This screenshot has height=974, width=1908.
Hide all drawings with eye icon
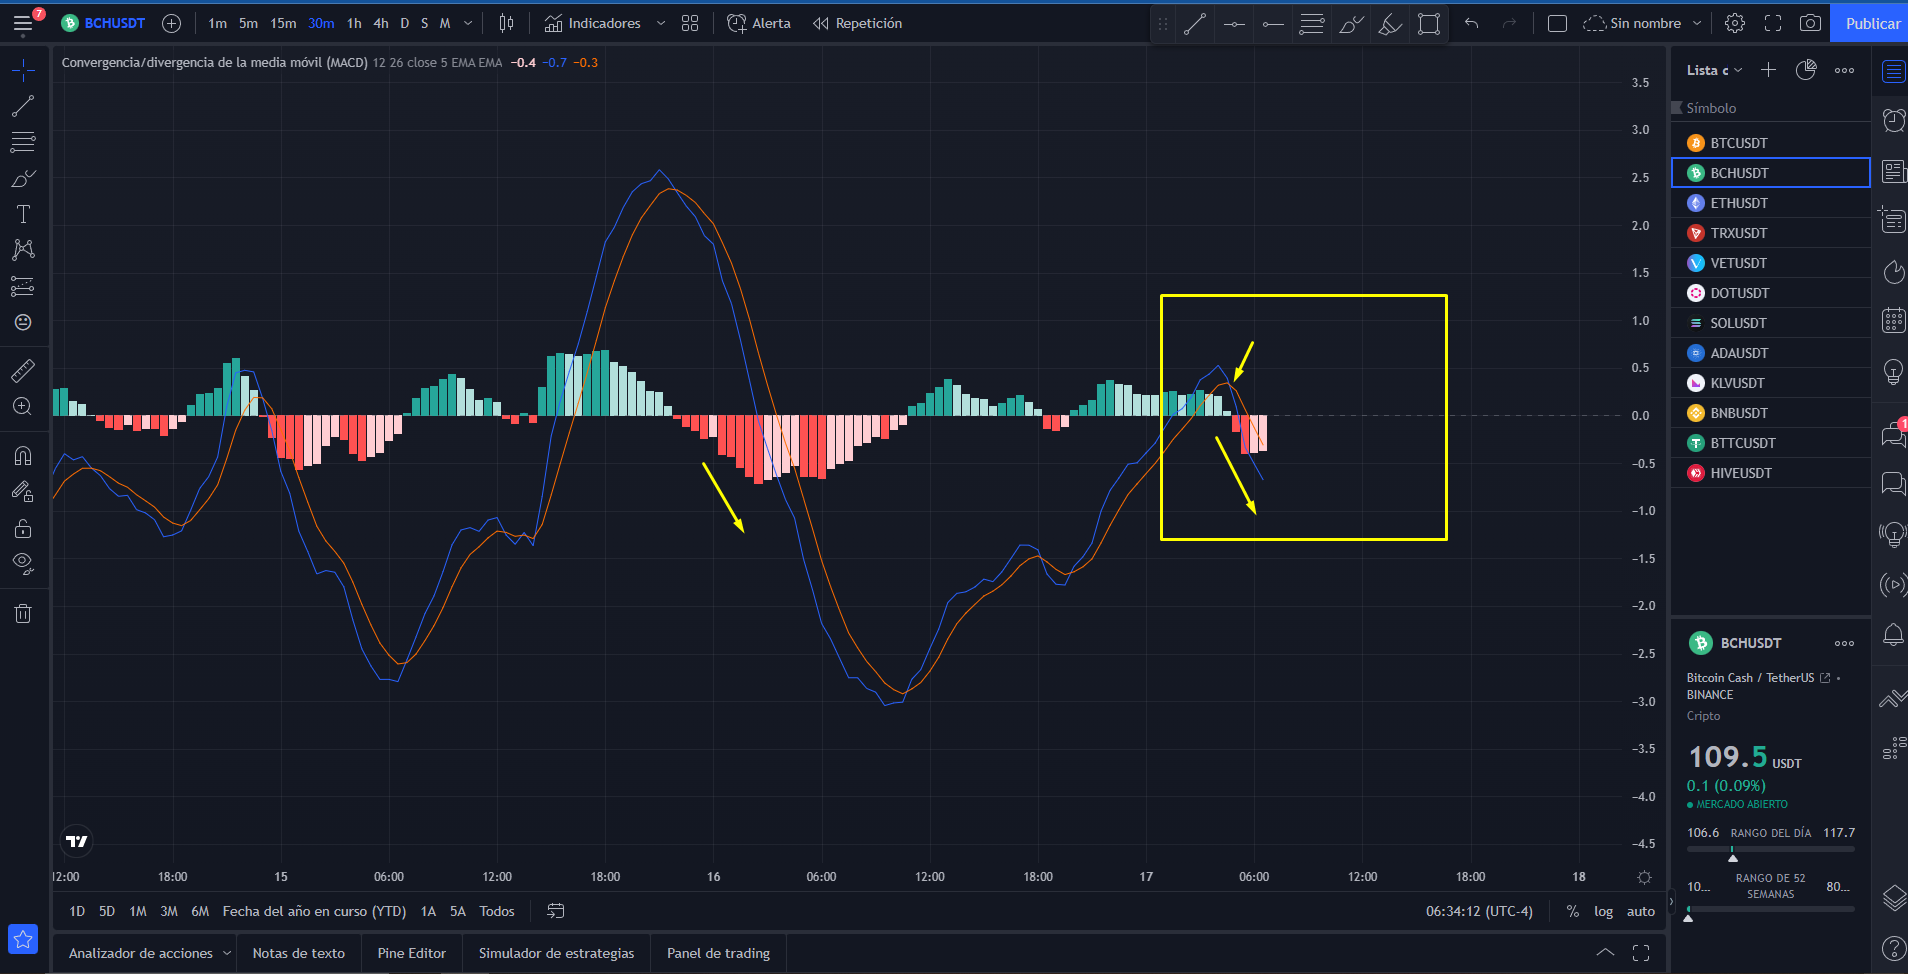click(23, 564)
